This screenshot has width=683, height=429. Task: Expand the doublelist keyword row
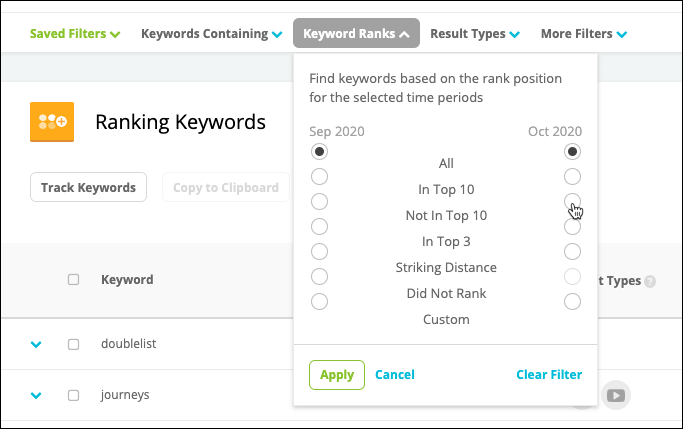pos(36,345)
